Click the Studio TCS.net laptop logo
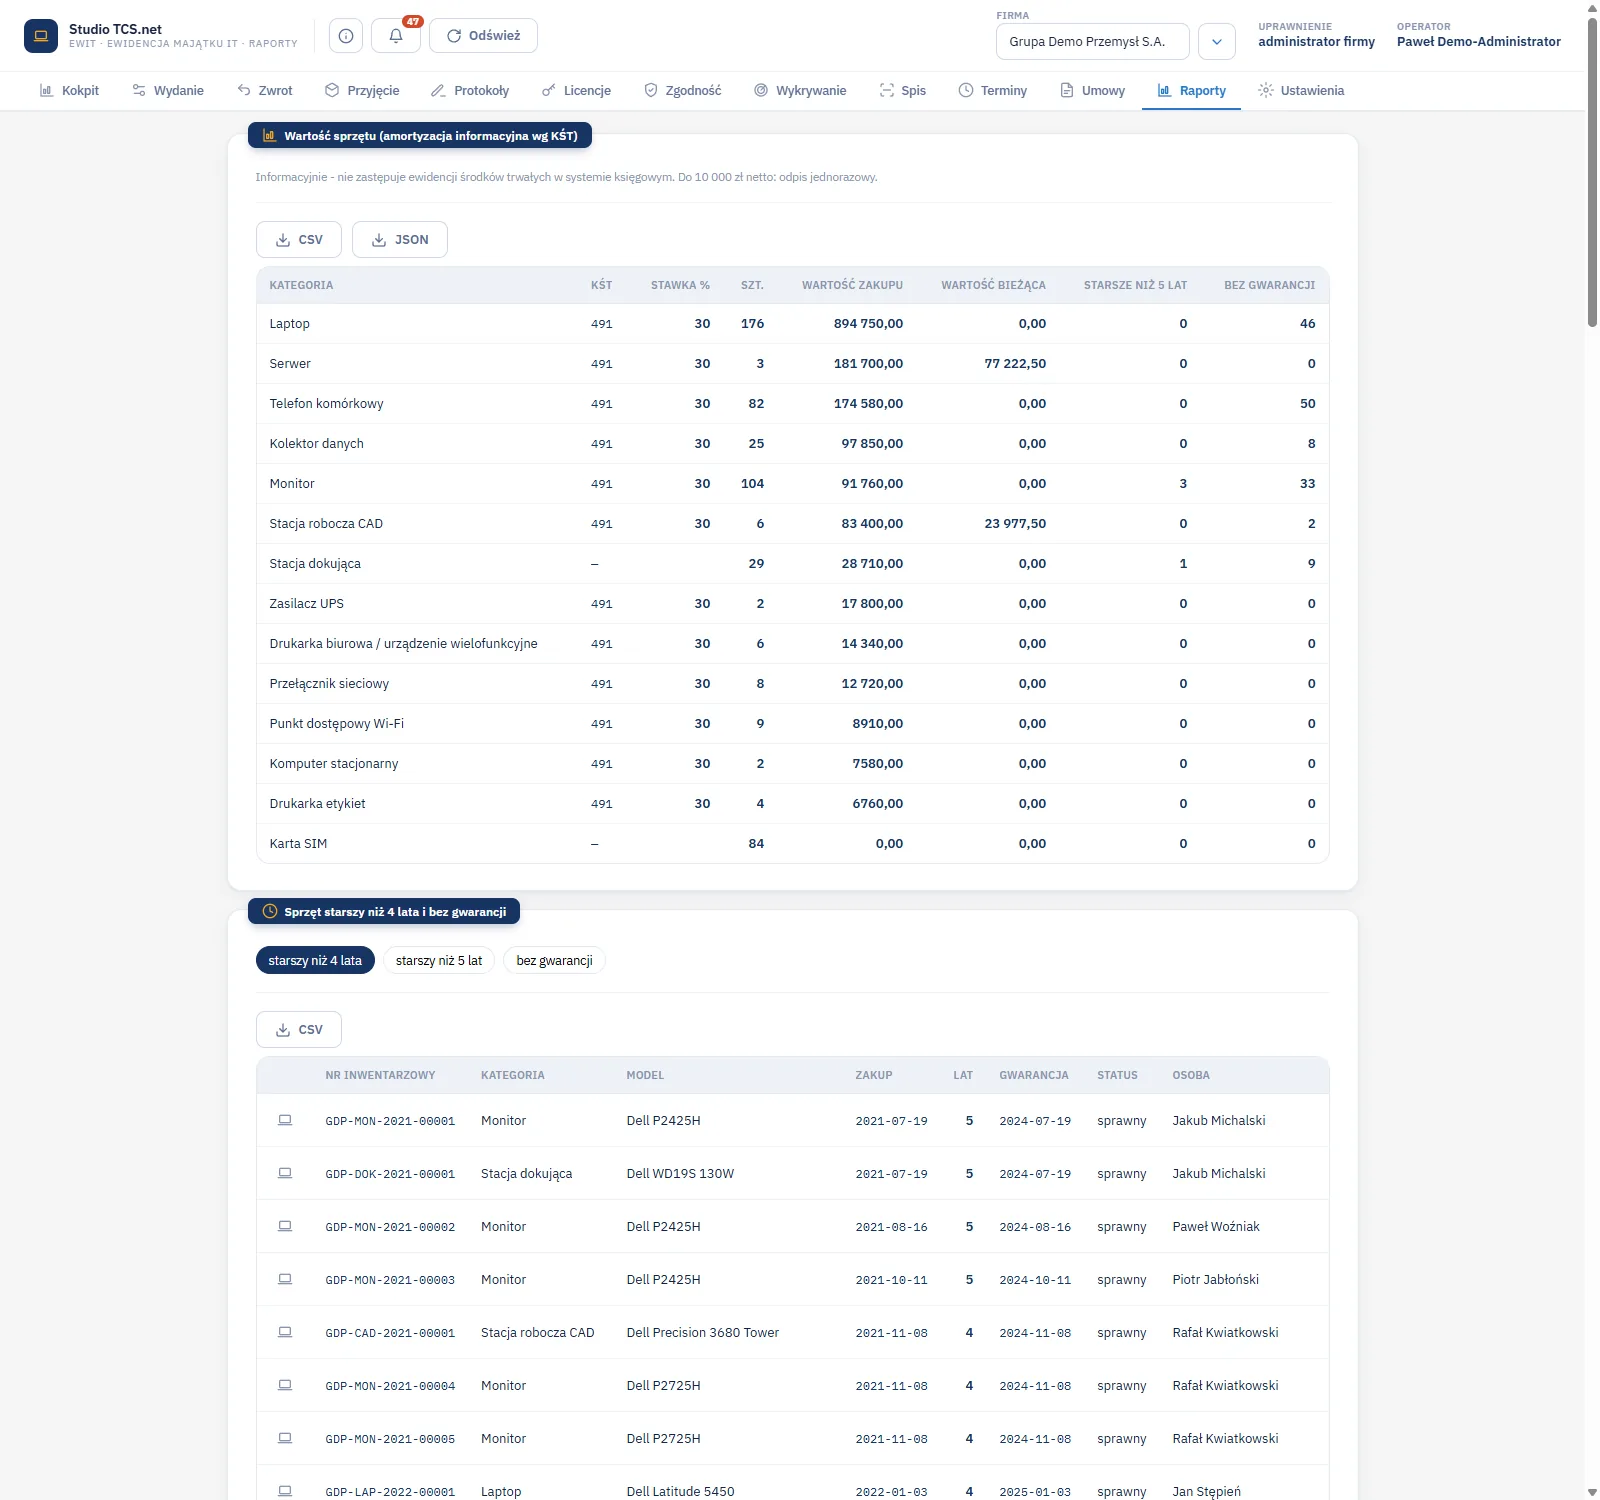 pos(41,36)
